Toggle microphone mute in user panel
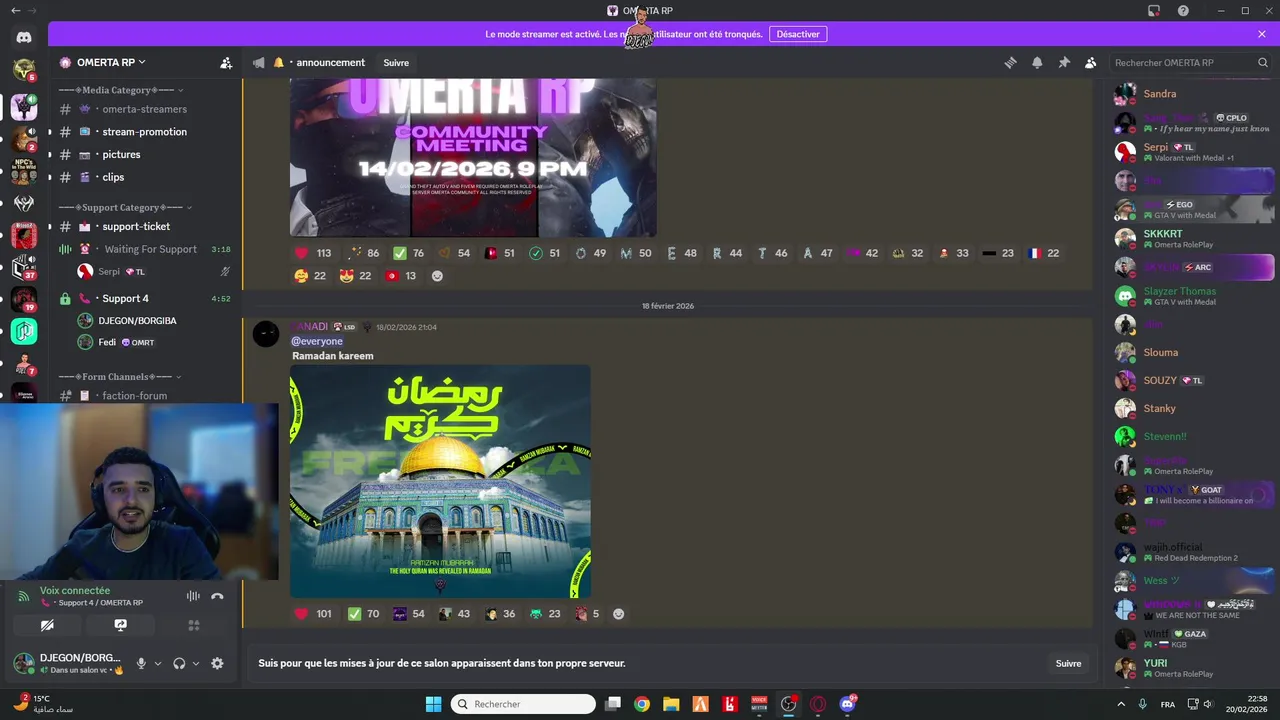 click(141, 663)
